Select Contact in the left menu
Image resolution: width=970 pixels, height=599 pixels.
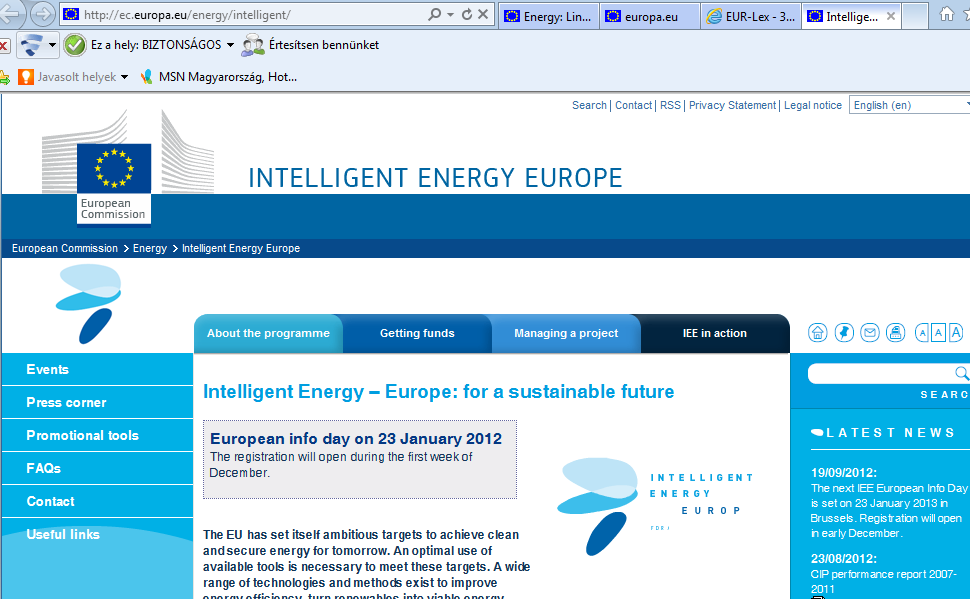pos(97,501)
